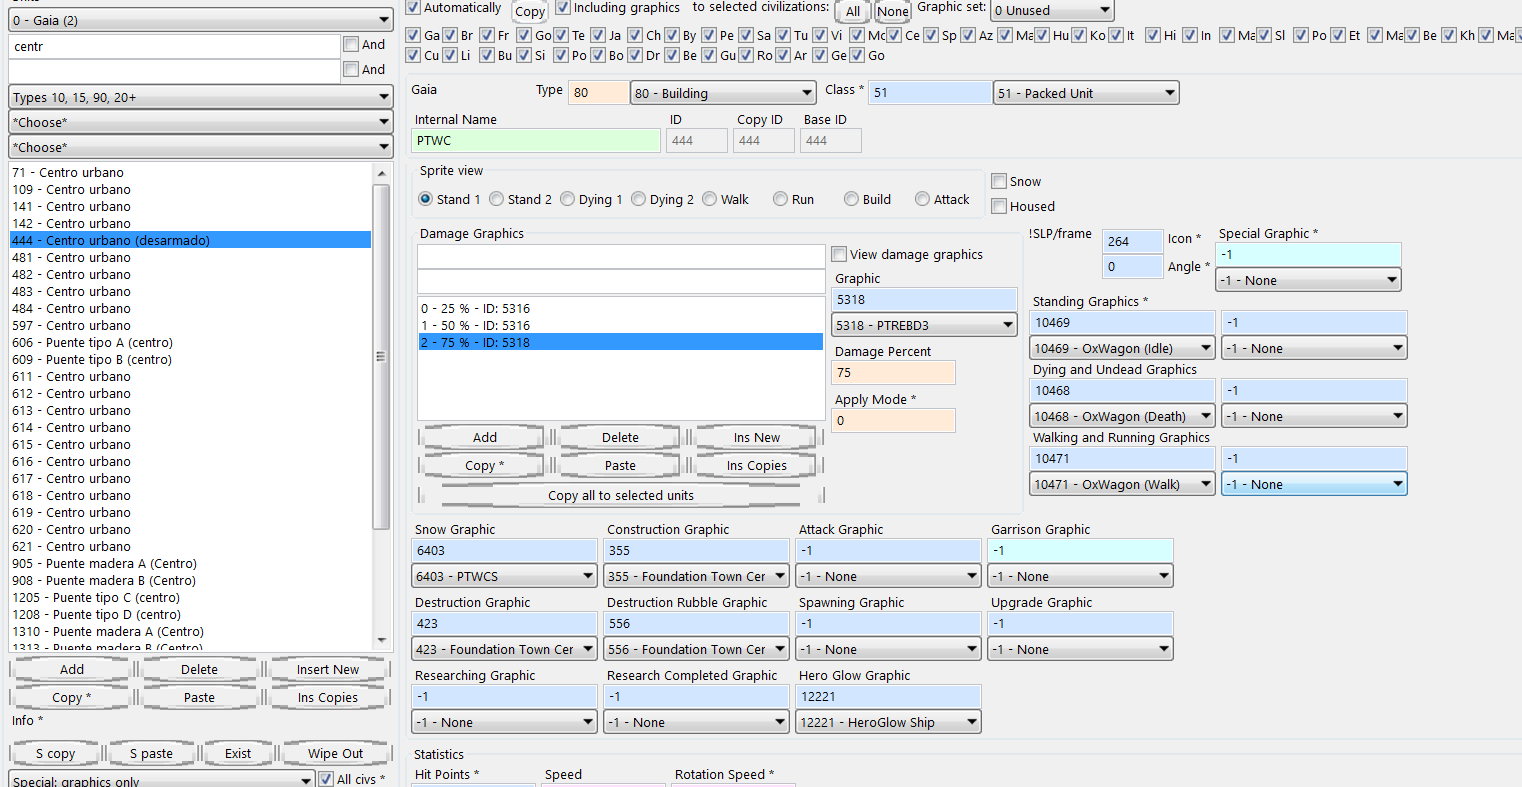Open the "0 - Gaia (2)" civilization dropdown
The image size is (1522, 787).
coord(201,20)
